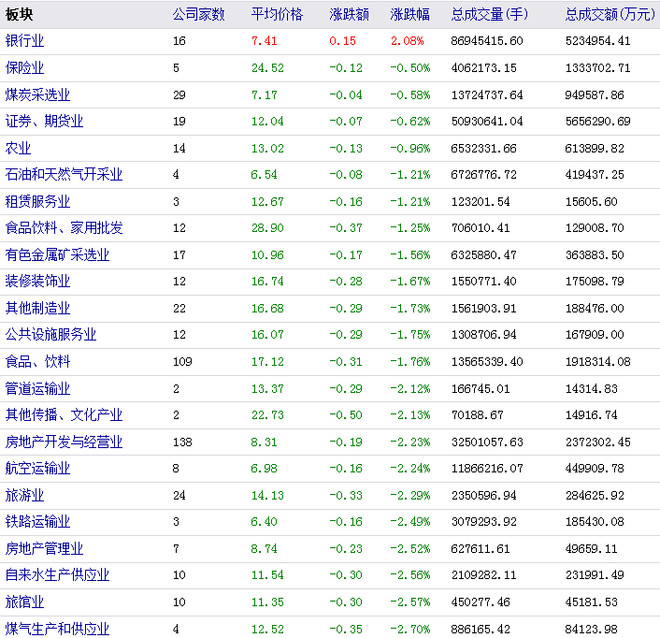Click the 煤炭采选业 sector link
Viewport: 660px width, 638px height.
click(x=37, y=95)
